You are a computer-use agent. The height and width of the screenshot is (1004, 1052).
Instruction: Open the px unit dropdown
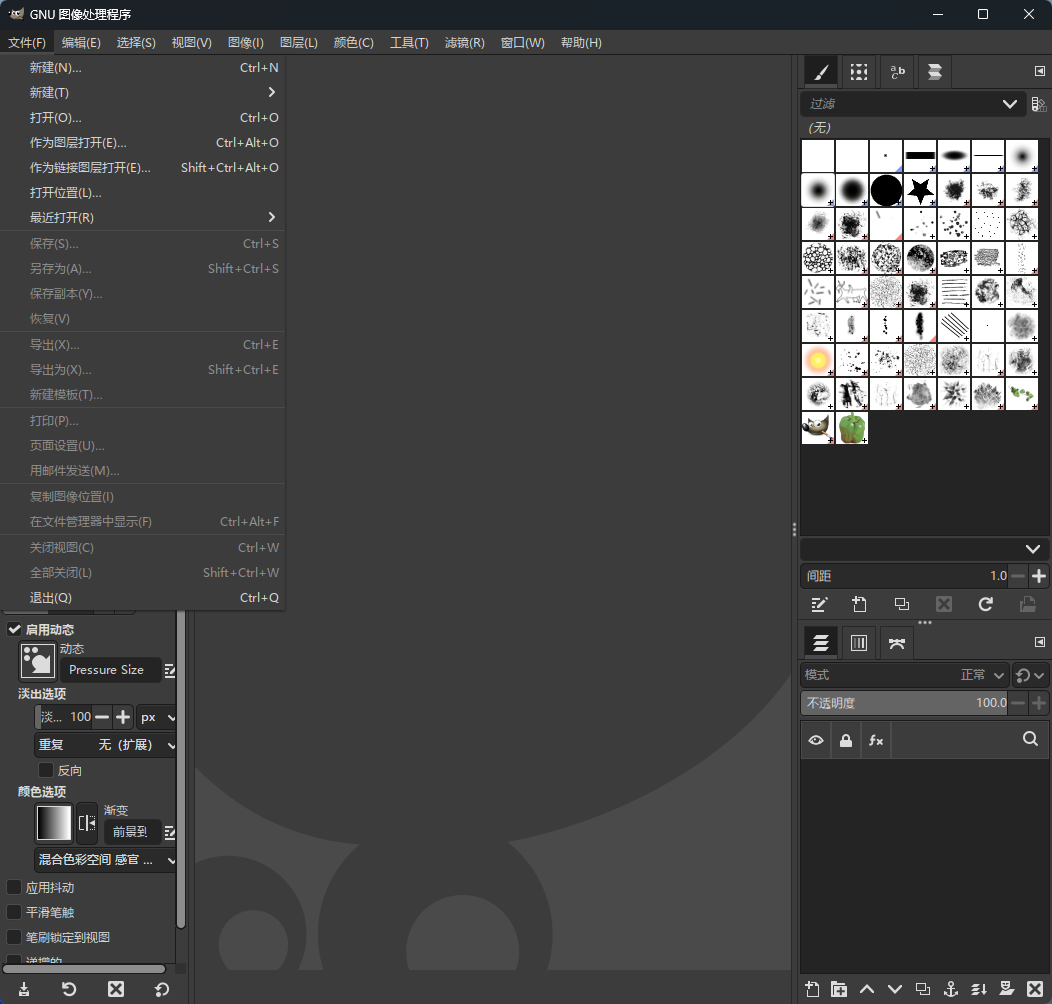point(156,717)
